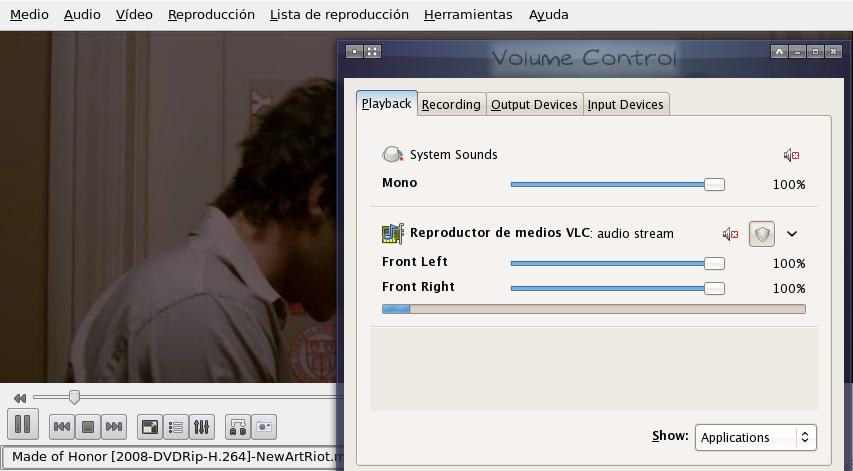Open the Lista de reproducción menu
853x471 pixels.
(339, 15)
